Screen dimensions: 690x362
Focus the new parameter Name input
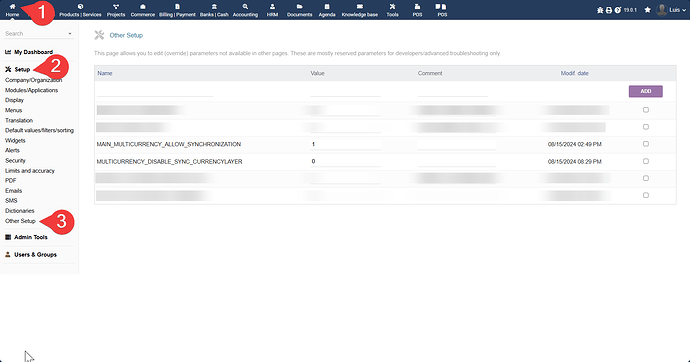pos(155,91)
